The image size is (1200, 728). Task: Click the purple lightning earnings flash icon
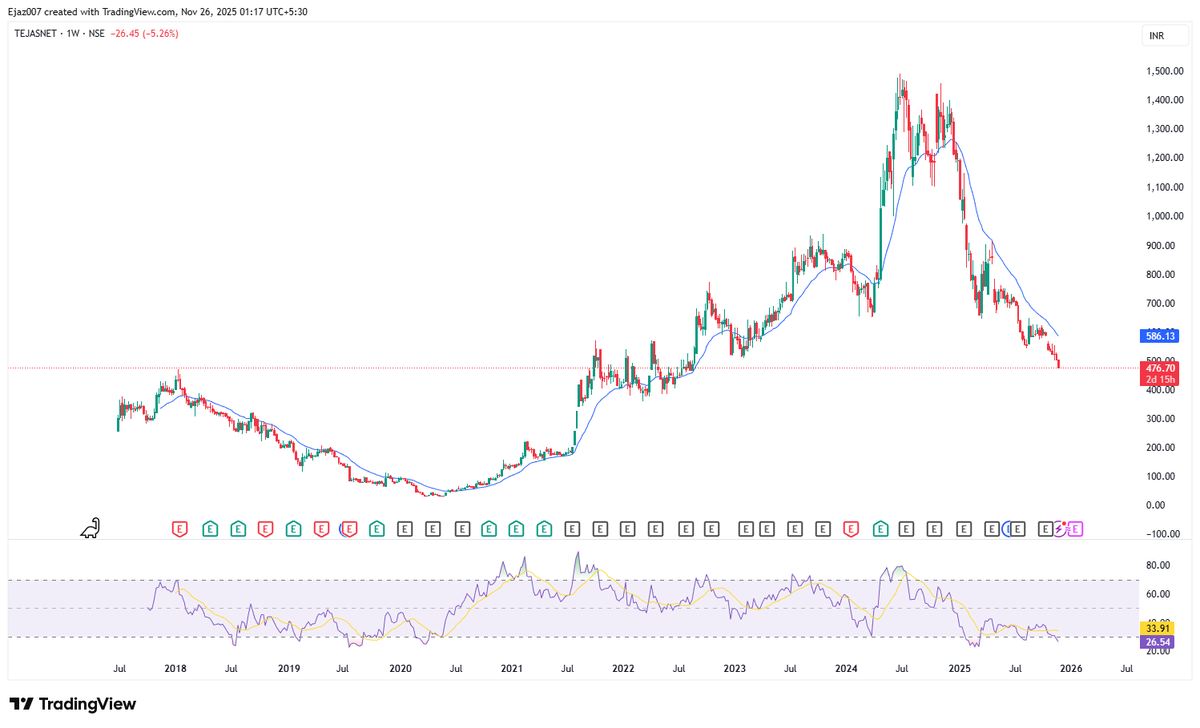1058,529
